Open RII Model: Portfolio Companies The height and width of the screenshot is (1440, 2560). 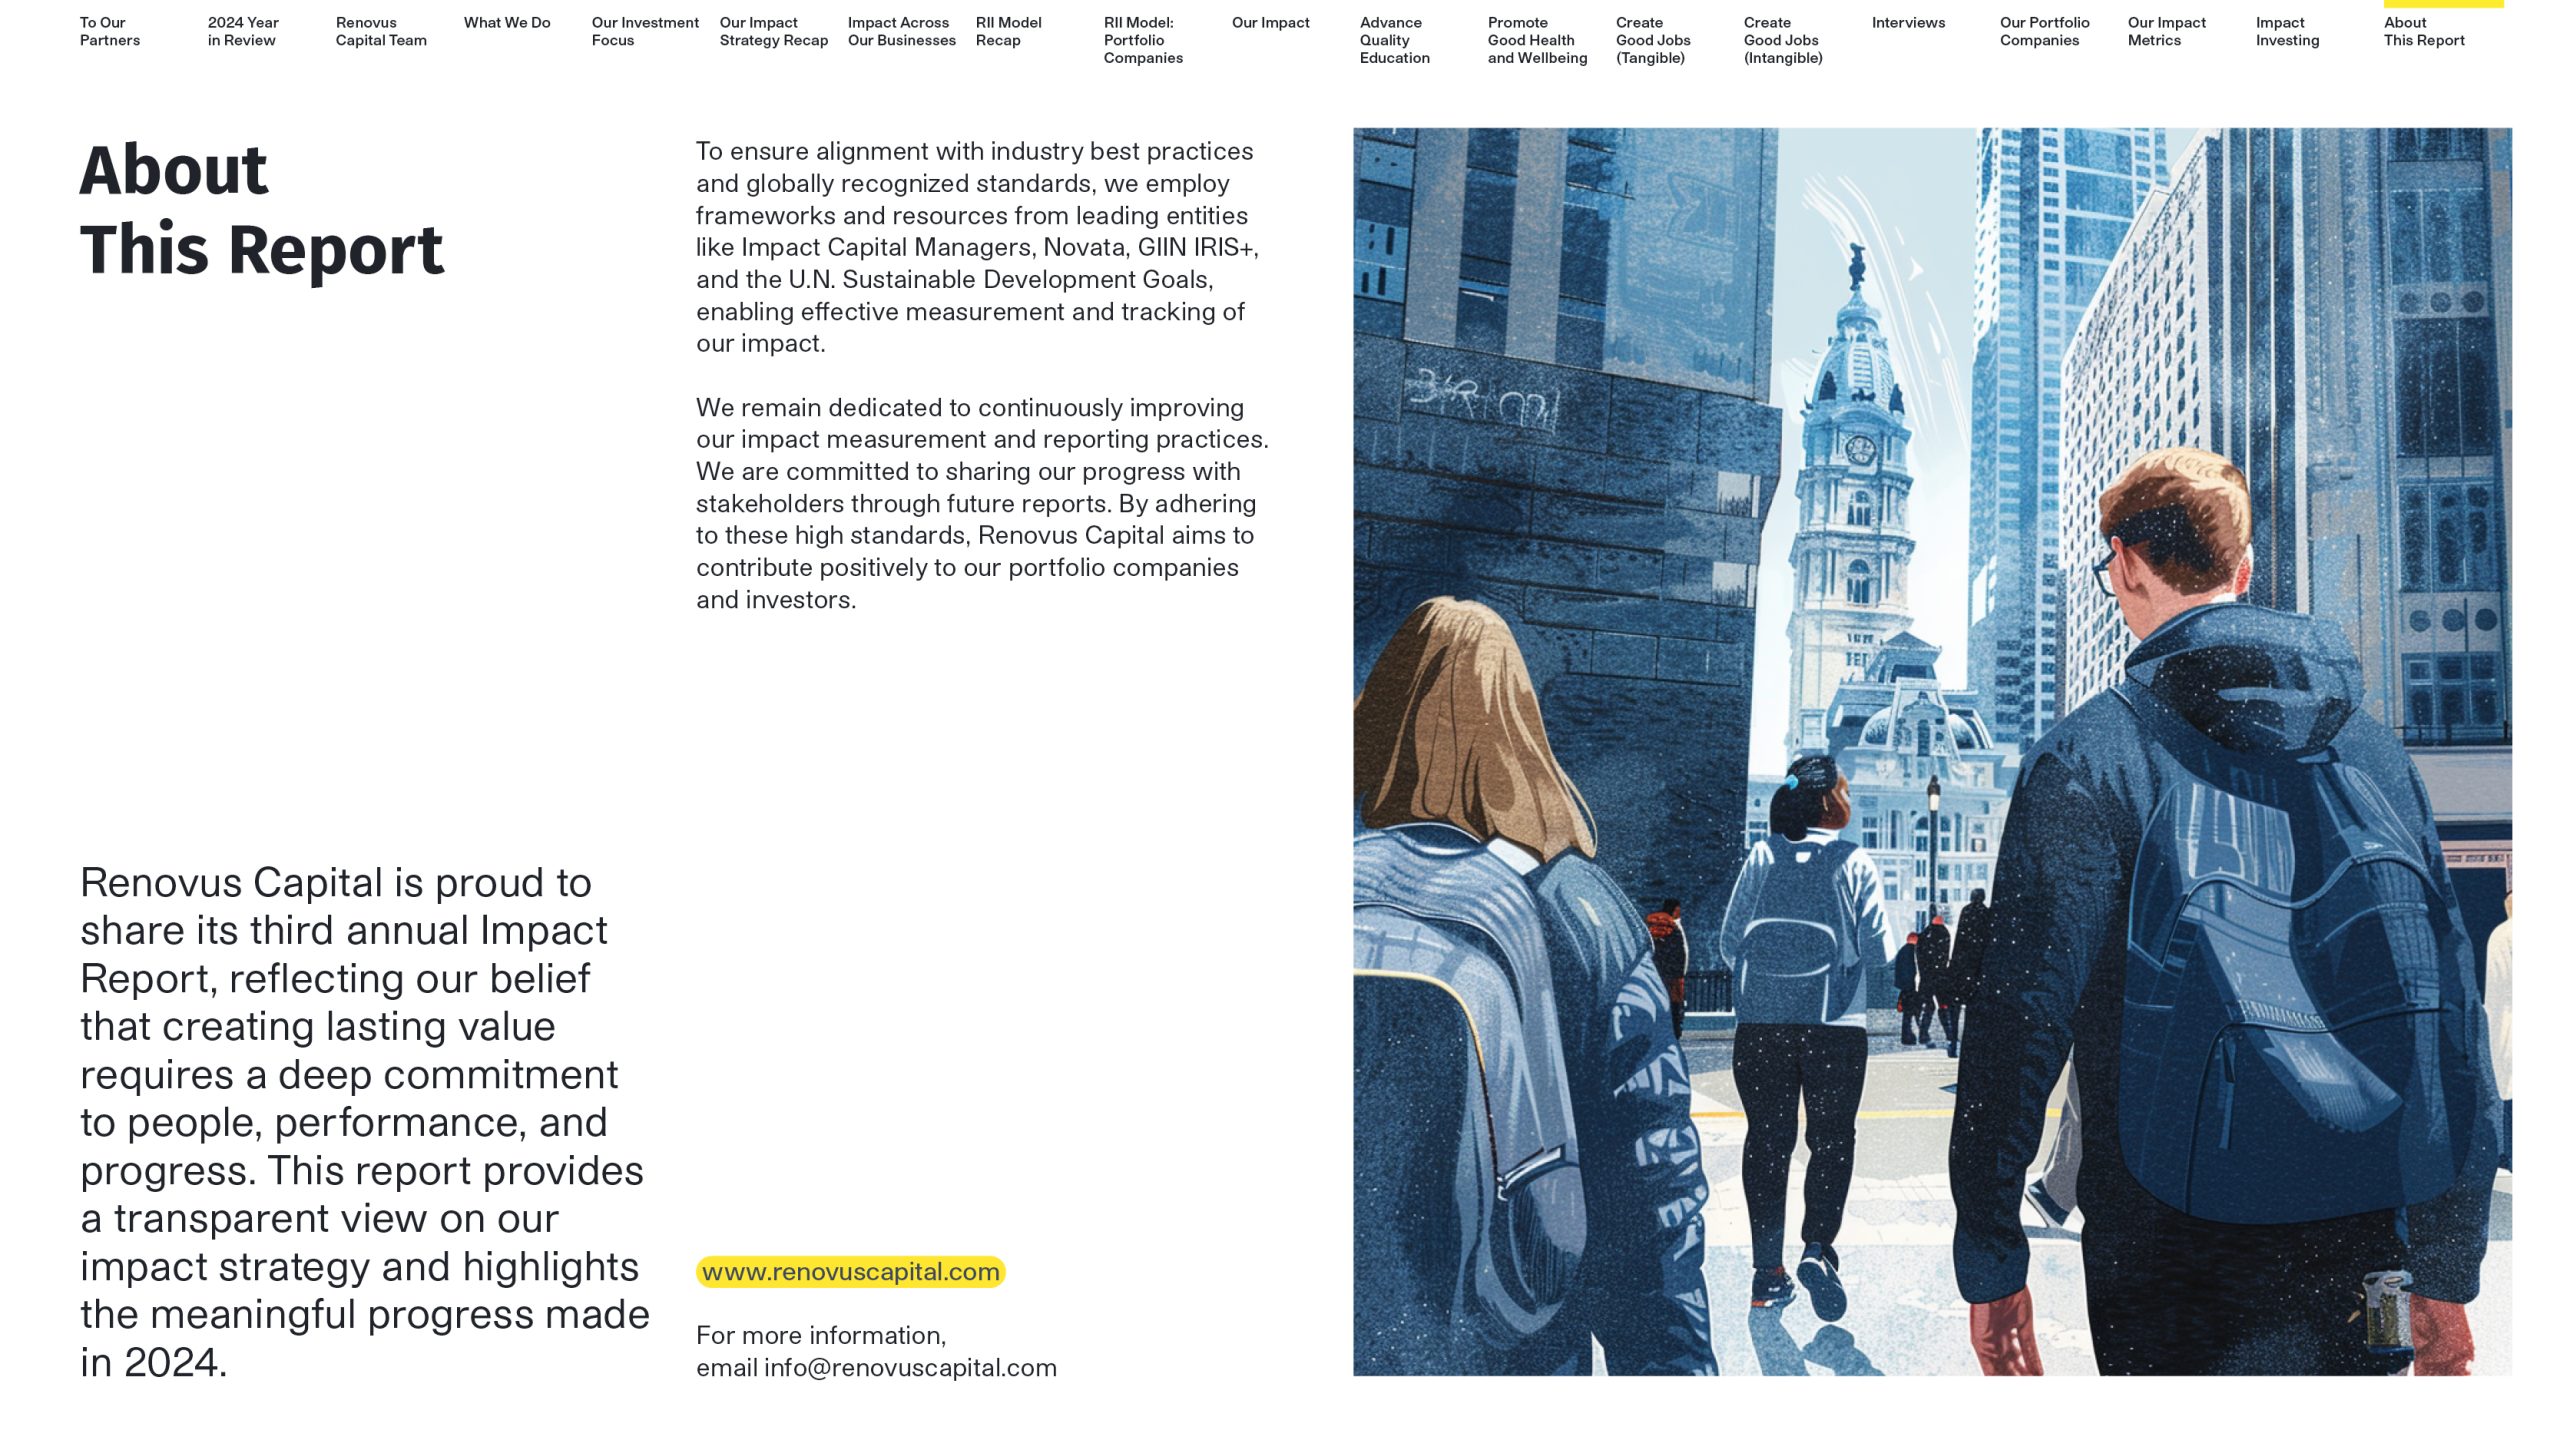(x=1143, y=40)
